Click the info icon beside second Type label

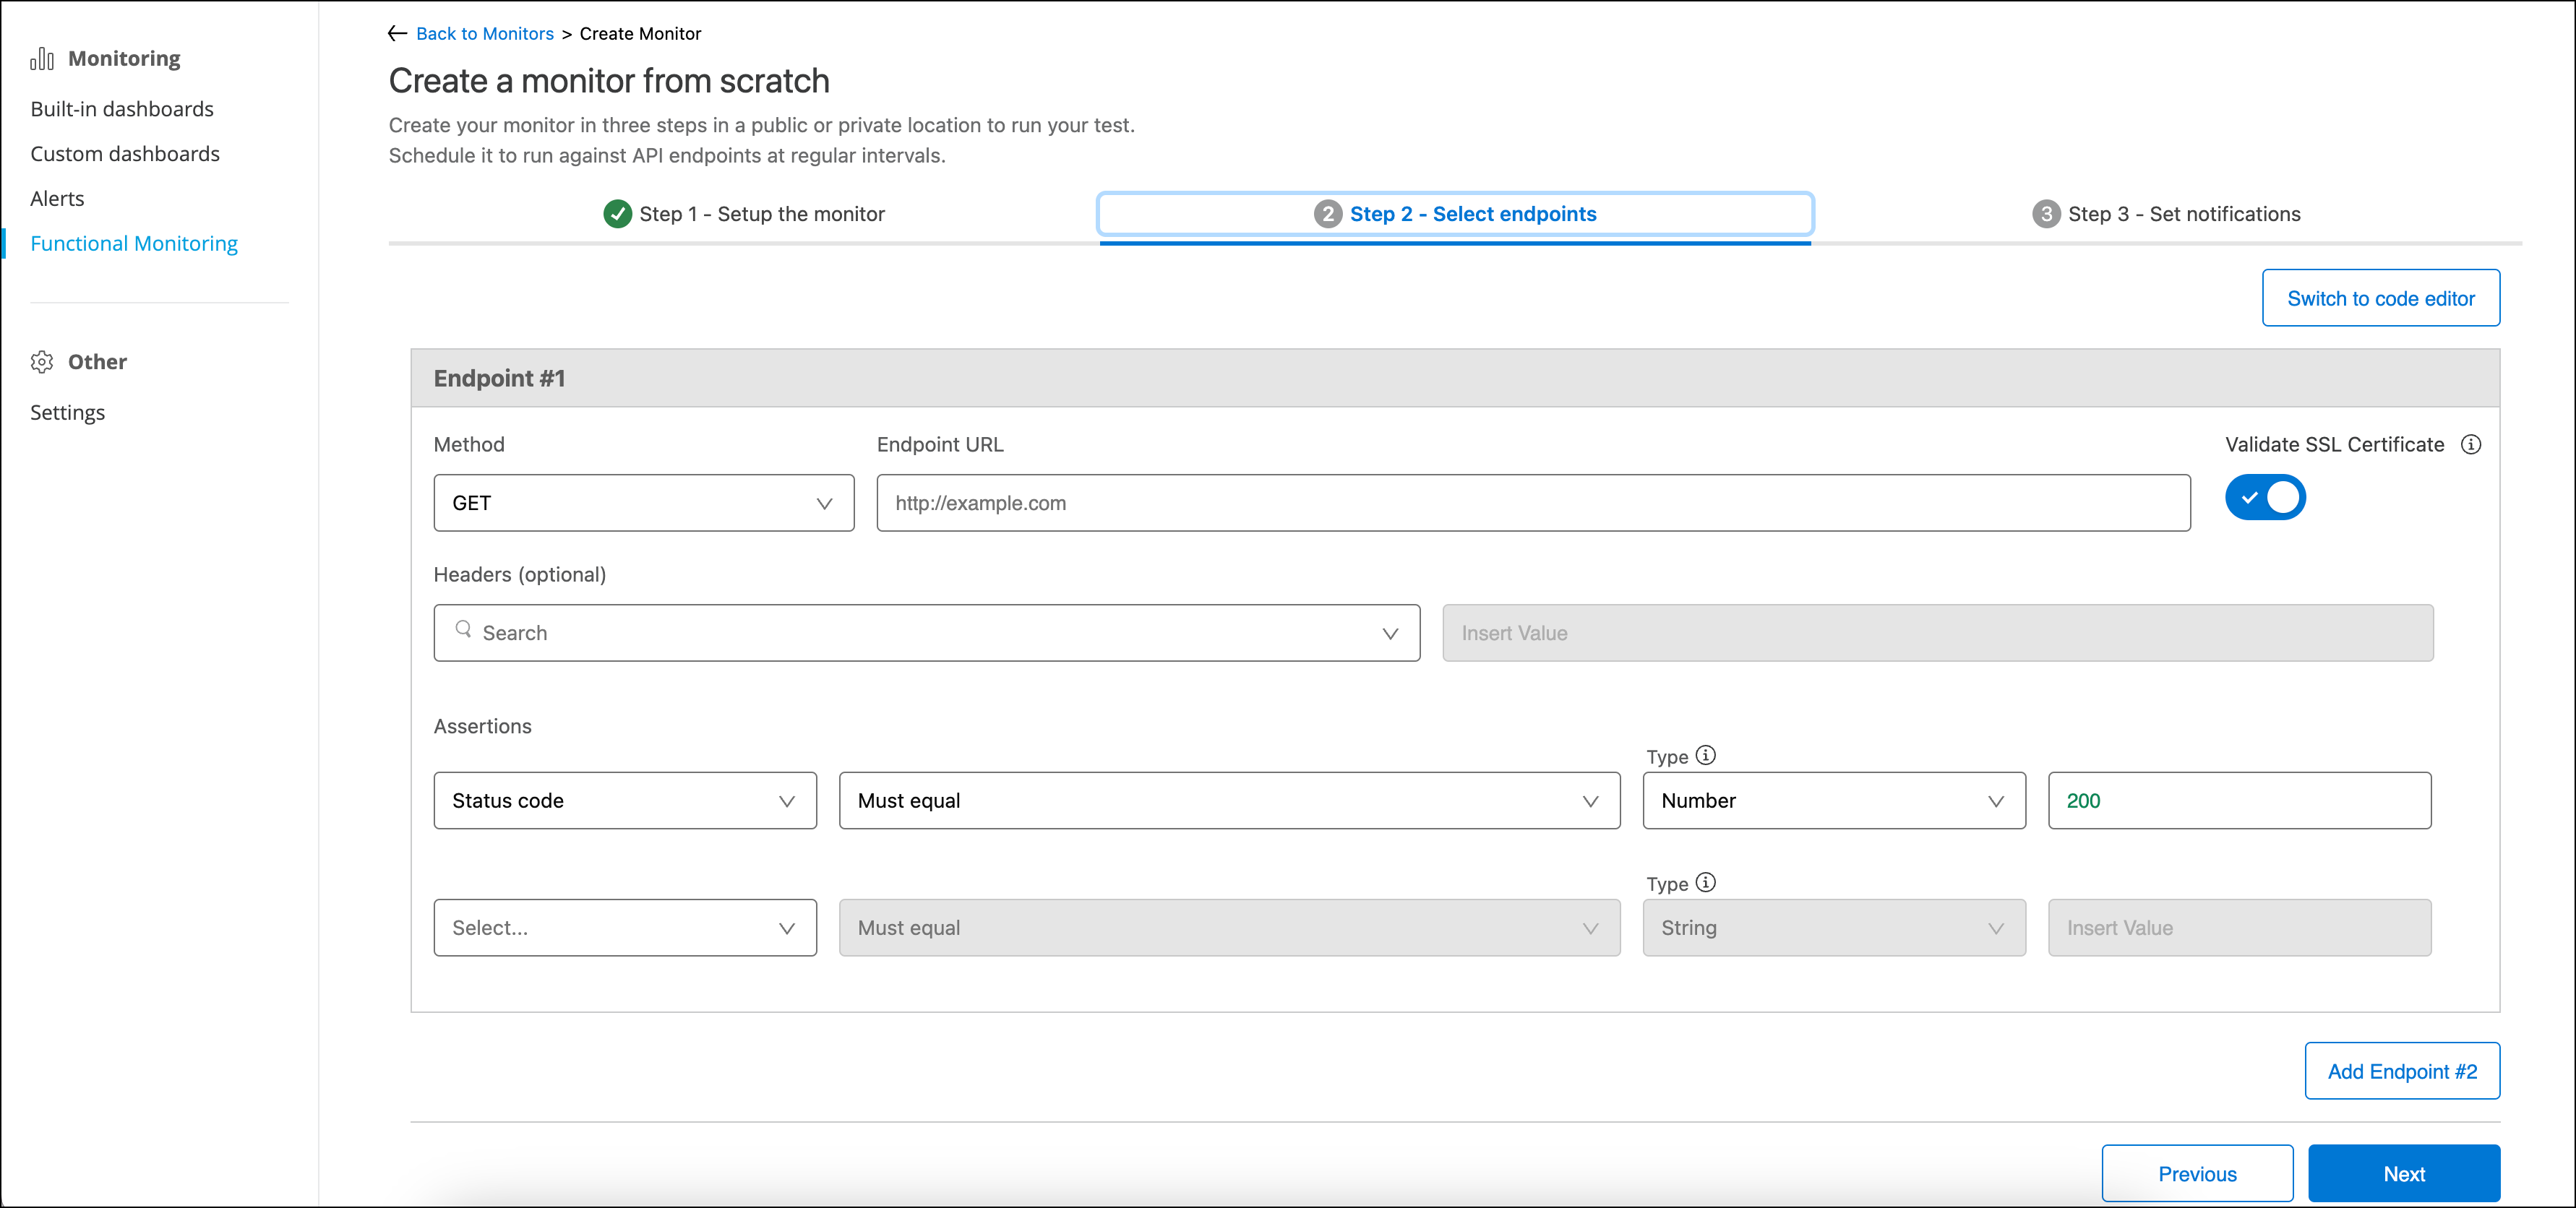click(1706, 883)
